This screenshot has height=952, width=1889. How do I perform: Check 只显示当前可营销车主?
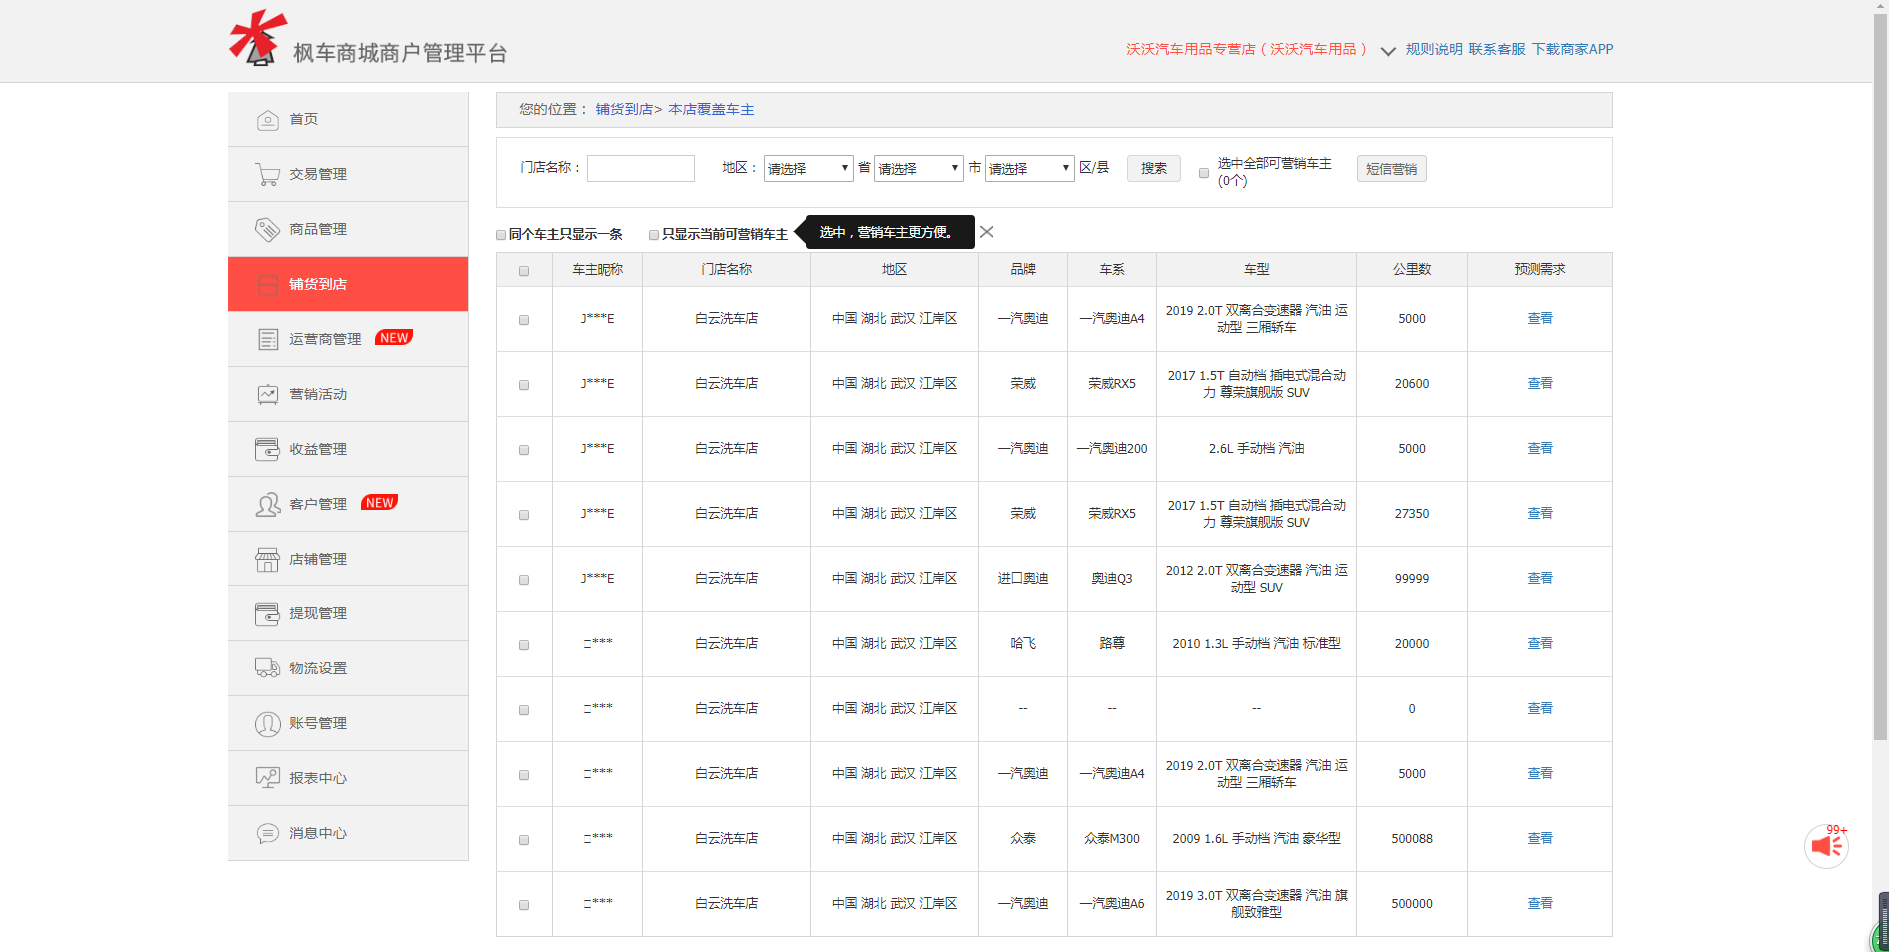[x=653, y=234]
